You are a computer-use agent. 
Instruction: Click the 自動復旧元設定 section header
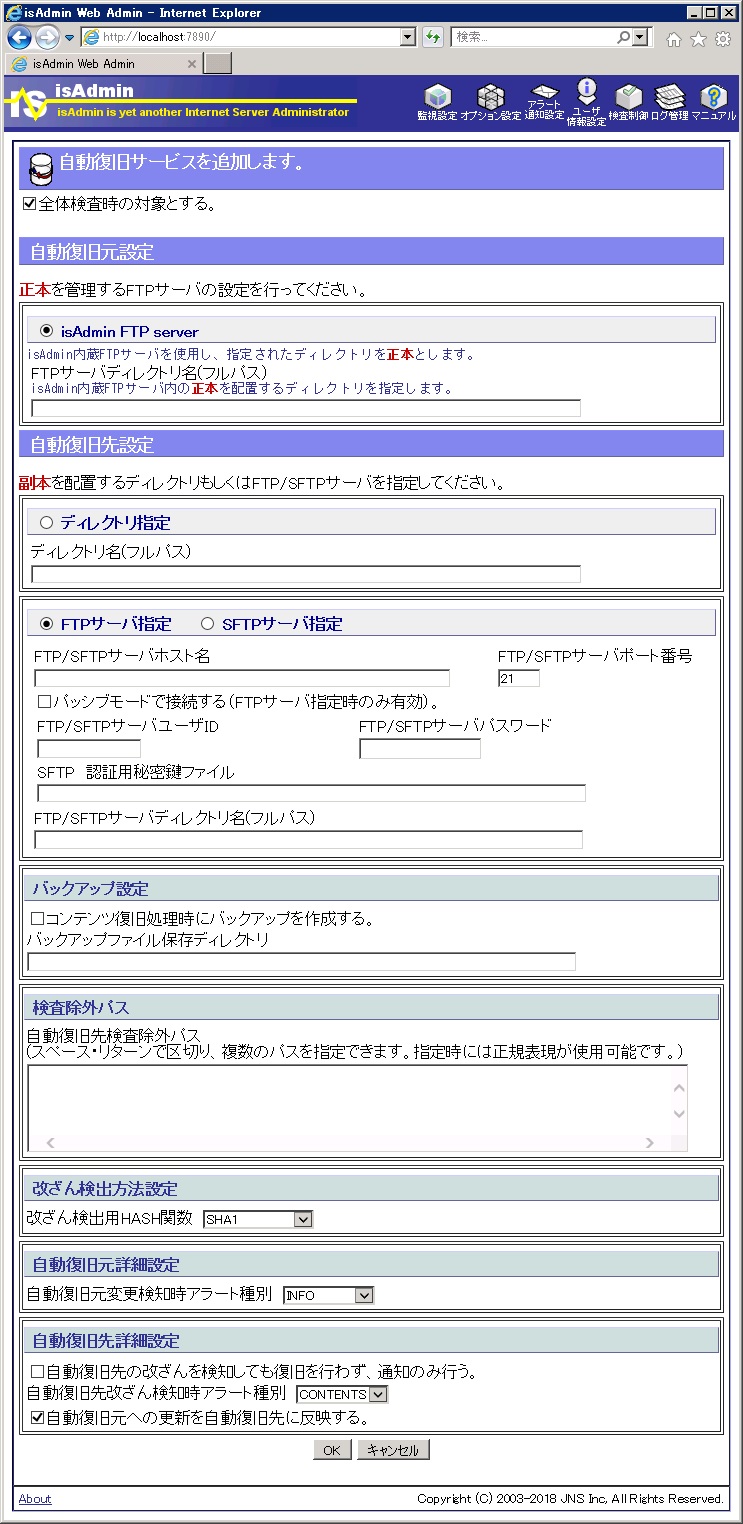pos(371,251)
